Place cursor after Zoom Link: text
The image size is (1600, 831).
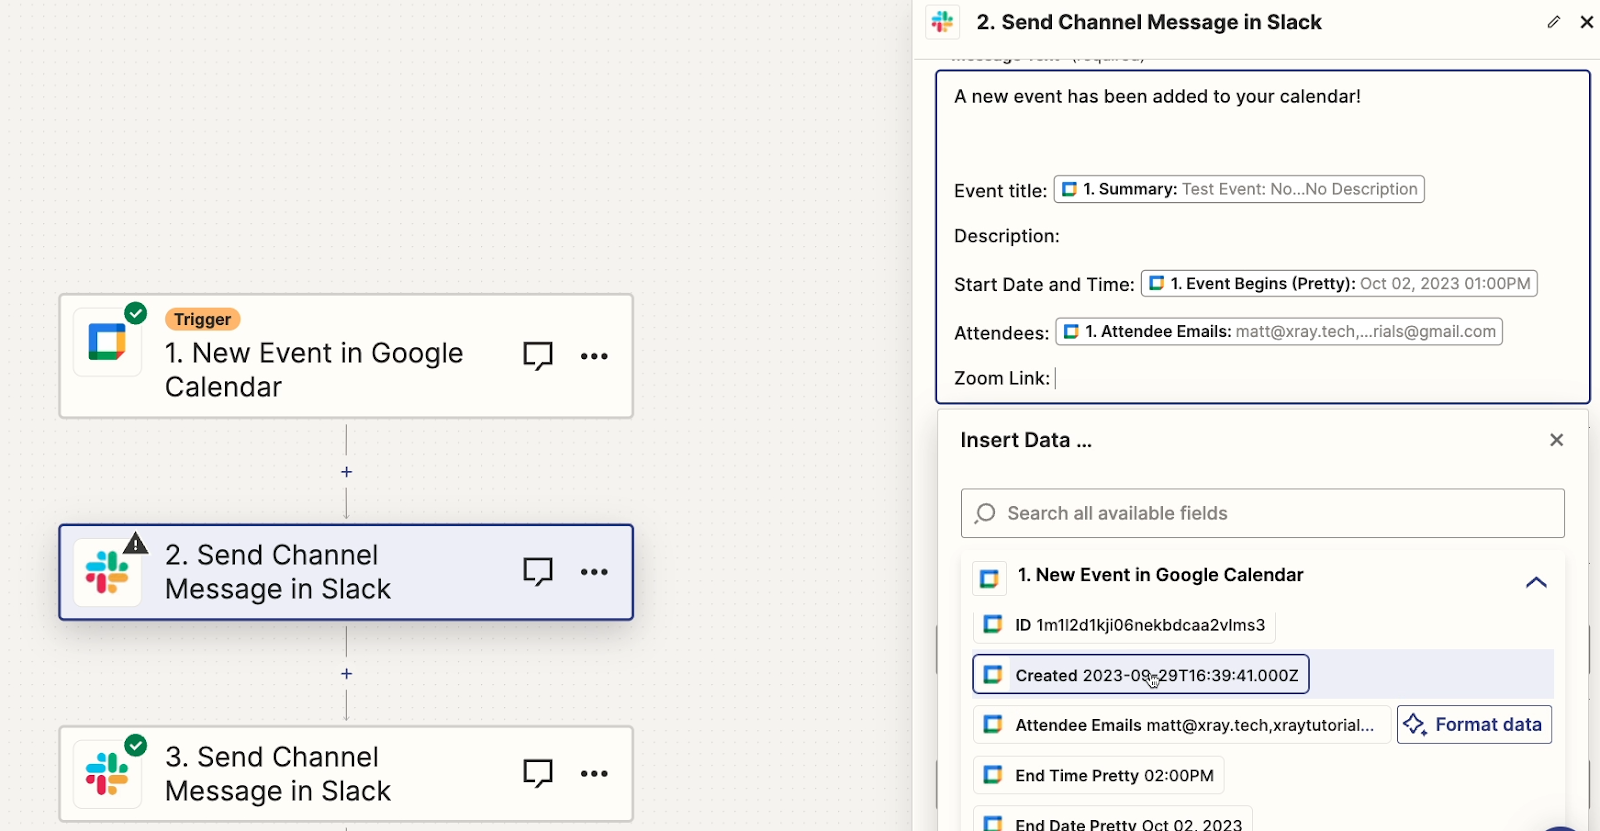[x=1056, y=378]
